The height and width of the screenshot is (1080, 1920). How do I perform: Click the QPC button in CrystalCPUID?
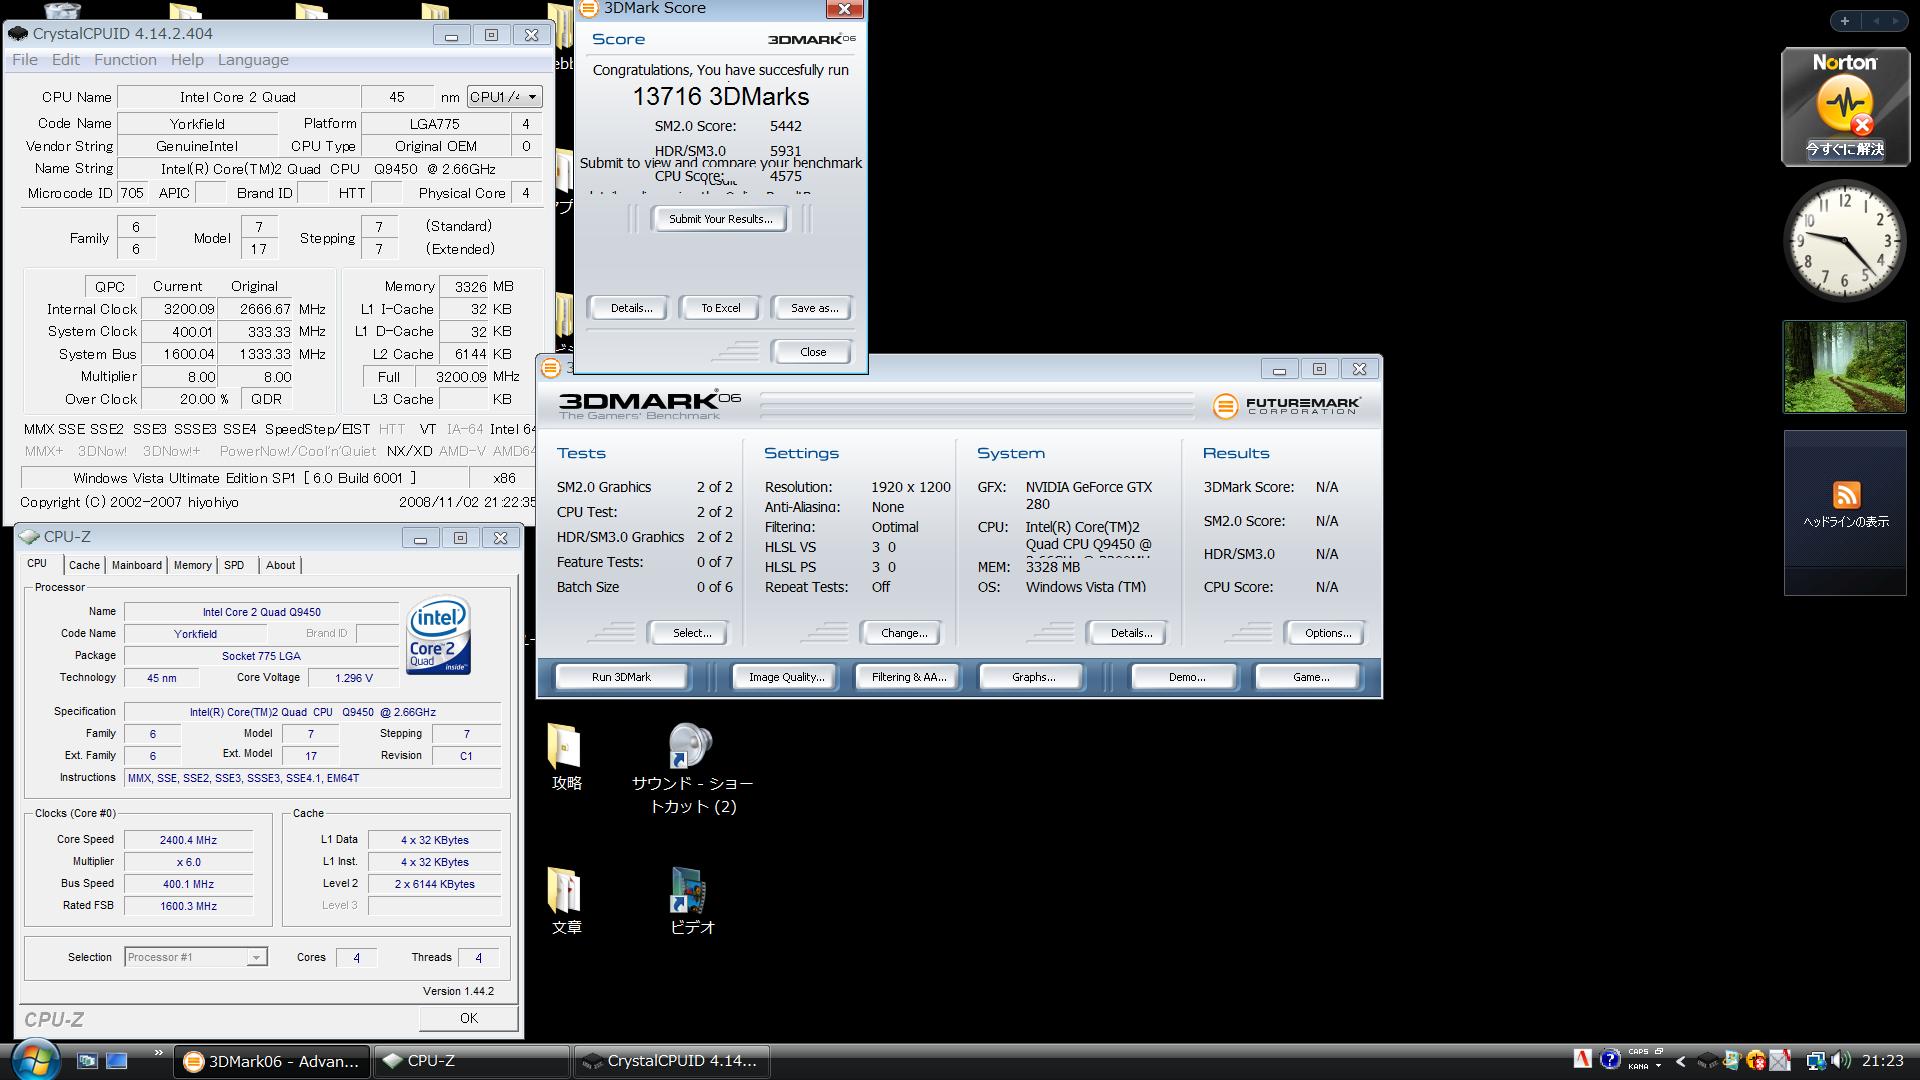click(x=110, y=286)
